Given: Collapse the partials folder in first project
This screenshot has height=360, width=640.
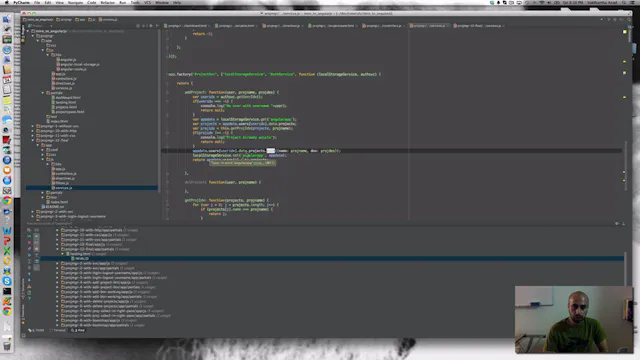Looking at the screenshot, I should pyautogui.click(x=42, y=93).
